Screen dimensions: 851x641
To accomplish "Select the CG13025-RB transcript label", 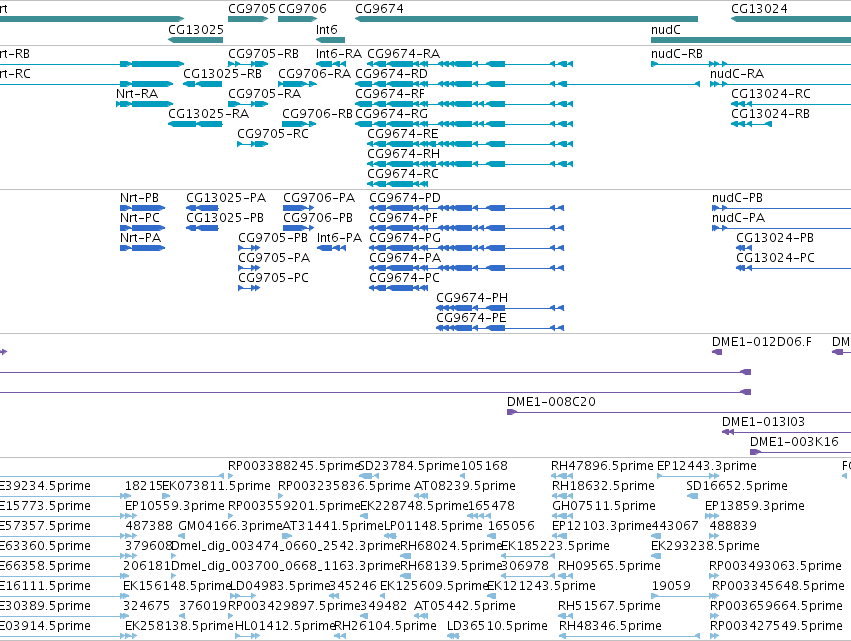I will [x=223, y=74].
